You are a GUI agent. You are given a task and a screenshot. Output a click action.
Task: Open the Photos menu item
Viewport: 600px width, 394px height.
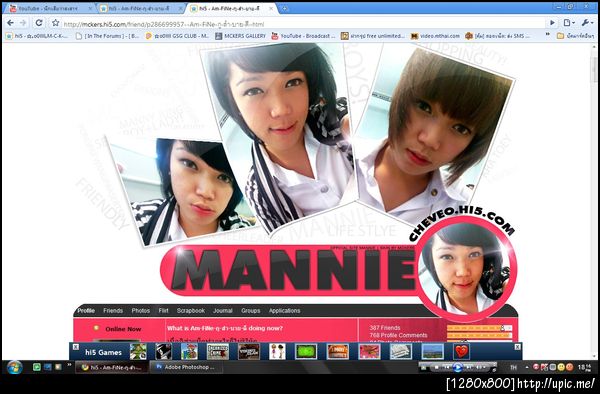pyautogui.click(x=141, y=311)
